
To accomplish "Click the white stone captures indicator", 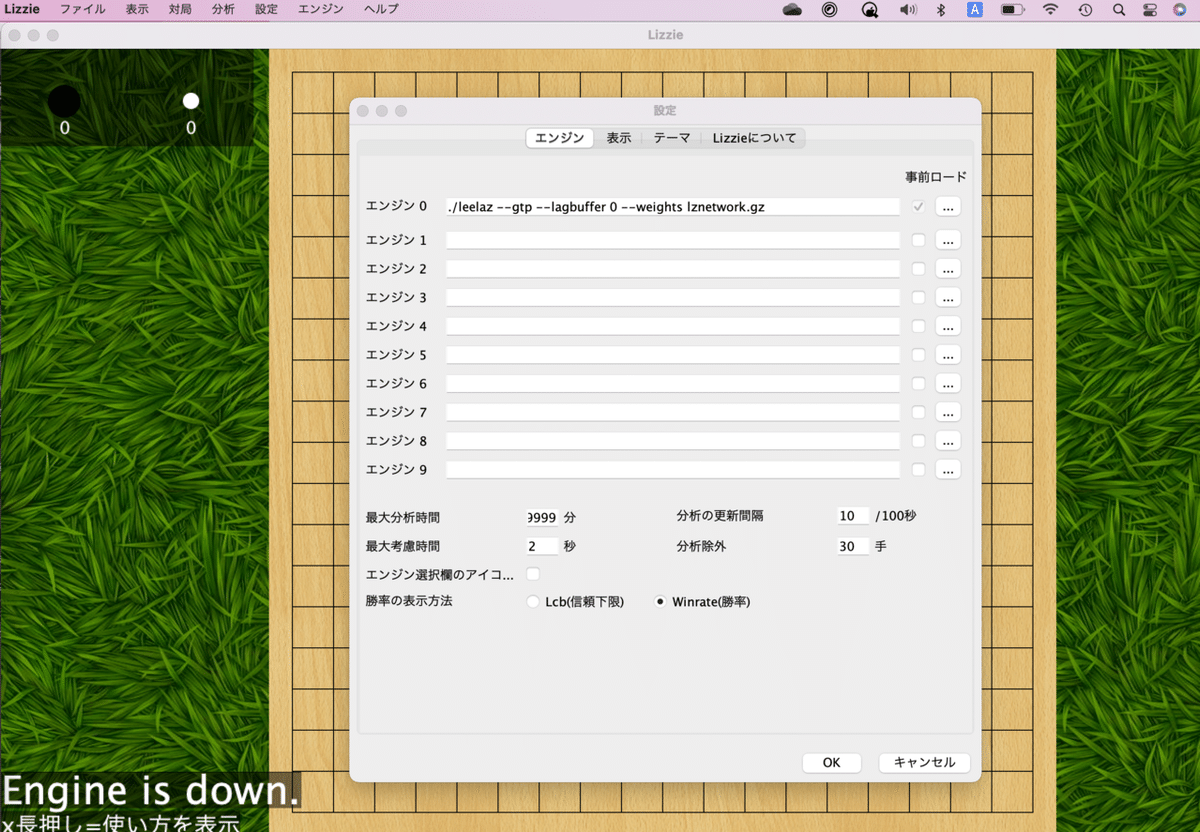I will click(191, 101).
